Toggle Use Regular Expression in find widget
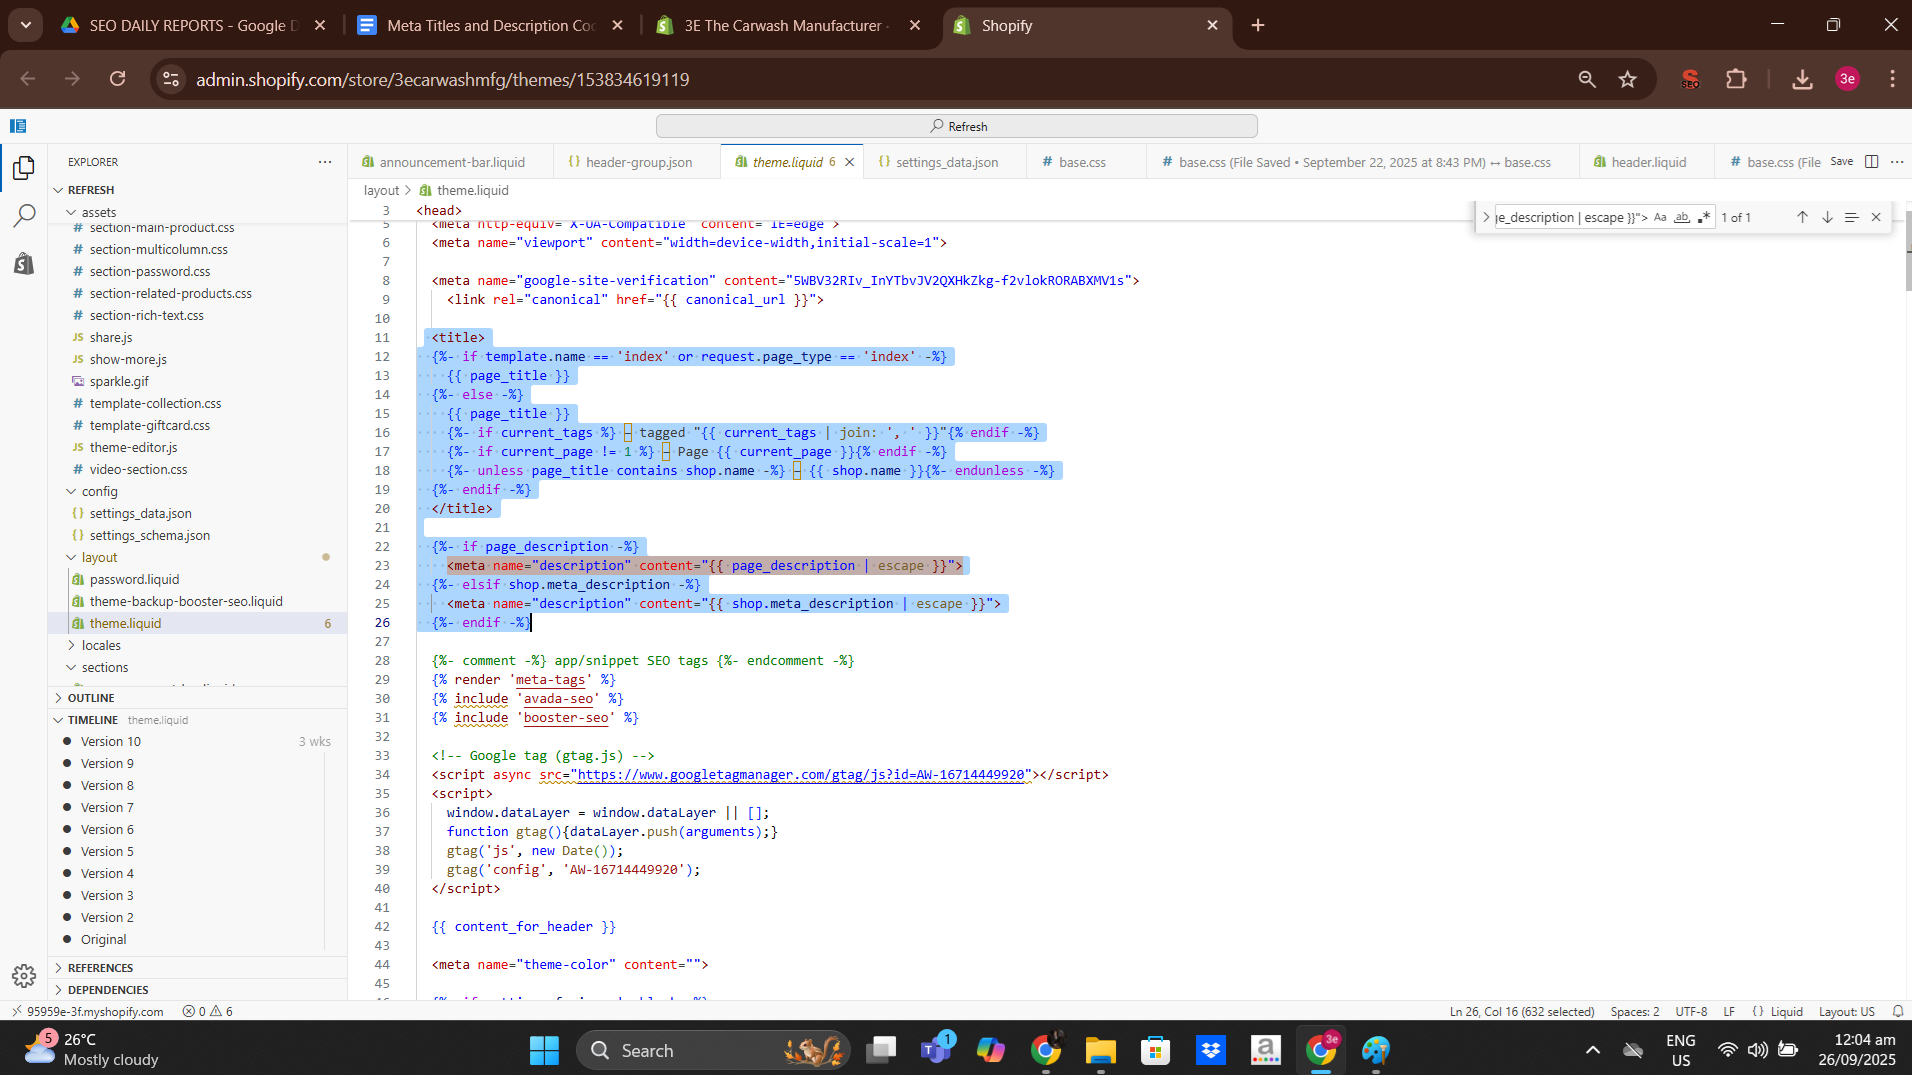1912x1080 pixels. coord(1704,217)
